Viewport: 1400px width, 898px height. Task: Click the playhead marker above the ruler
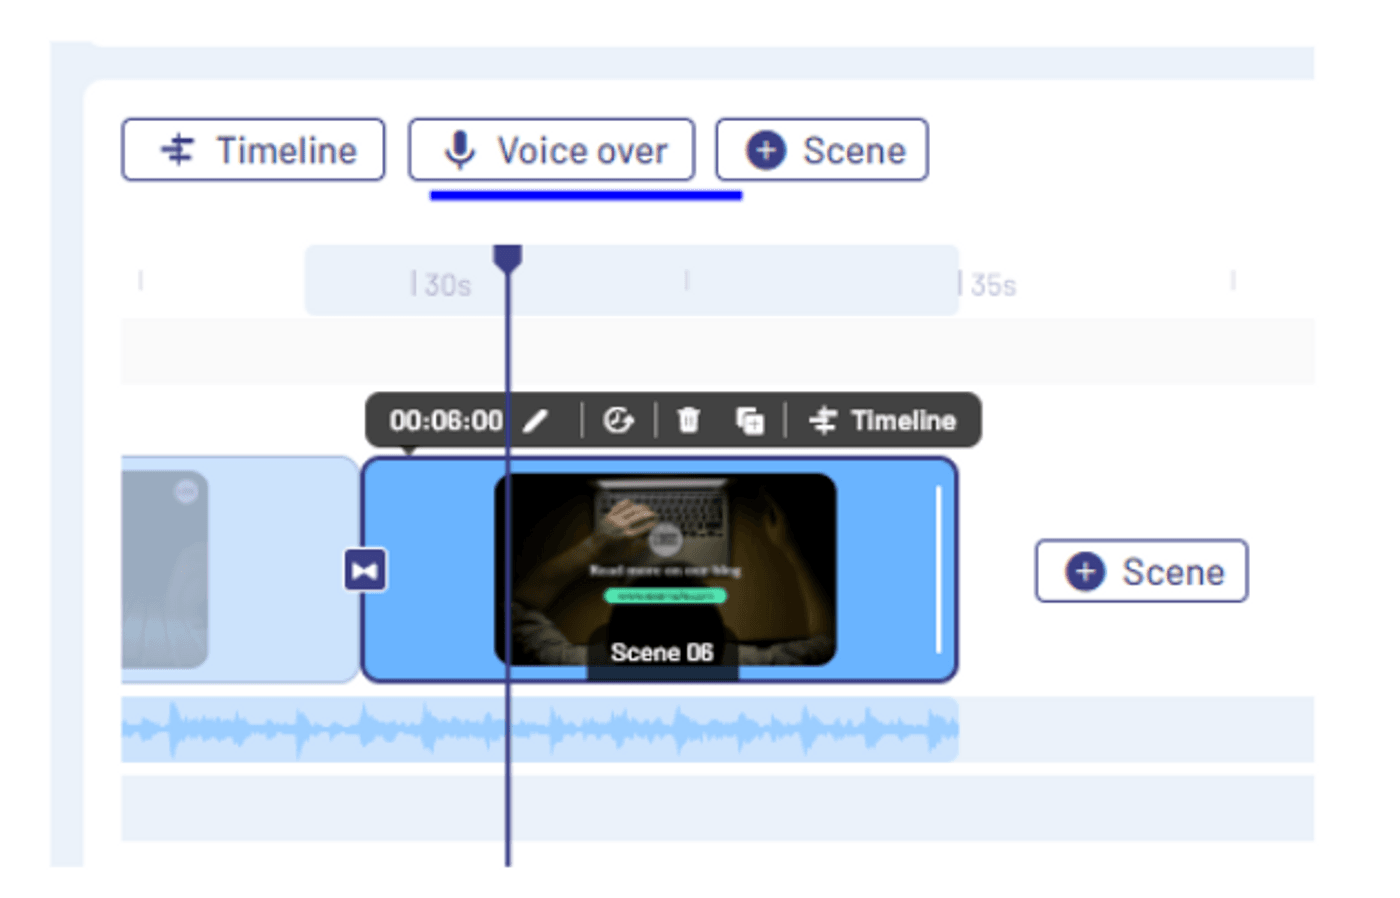[x=509, y=257]
